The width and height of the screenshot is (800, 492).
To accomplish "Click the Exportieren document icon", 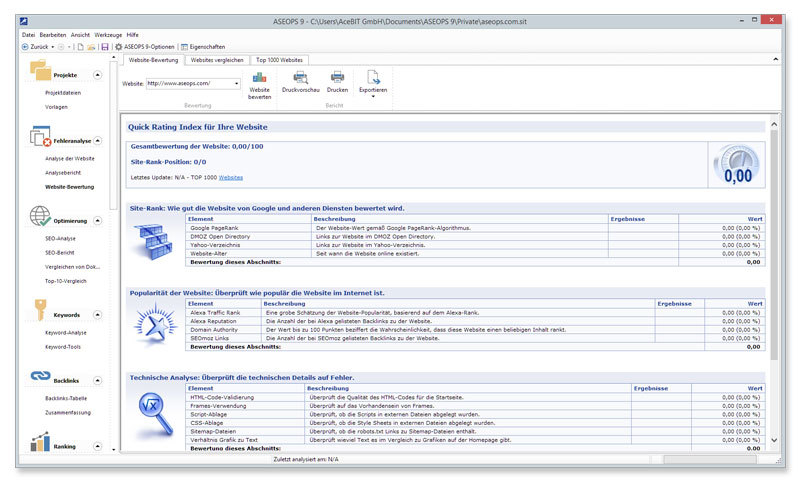I will click(x=373, y=78).
